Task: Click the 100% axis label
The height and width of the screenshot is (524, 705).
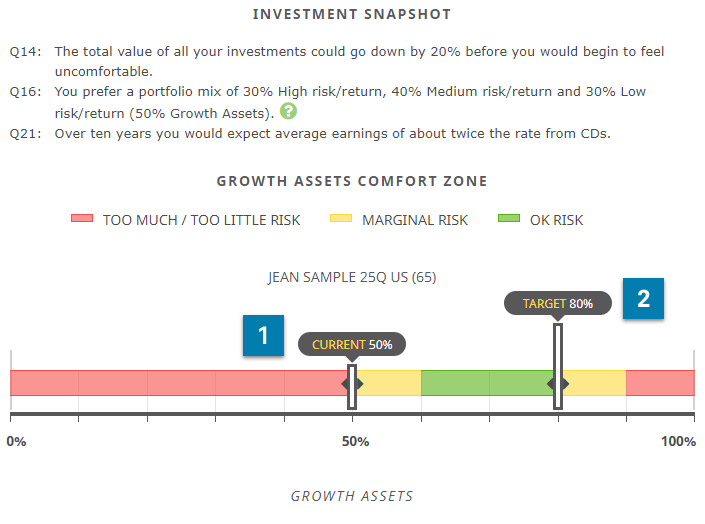Action: tap(678, 441)
